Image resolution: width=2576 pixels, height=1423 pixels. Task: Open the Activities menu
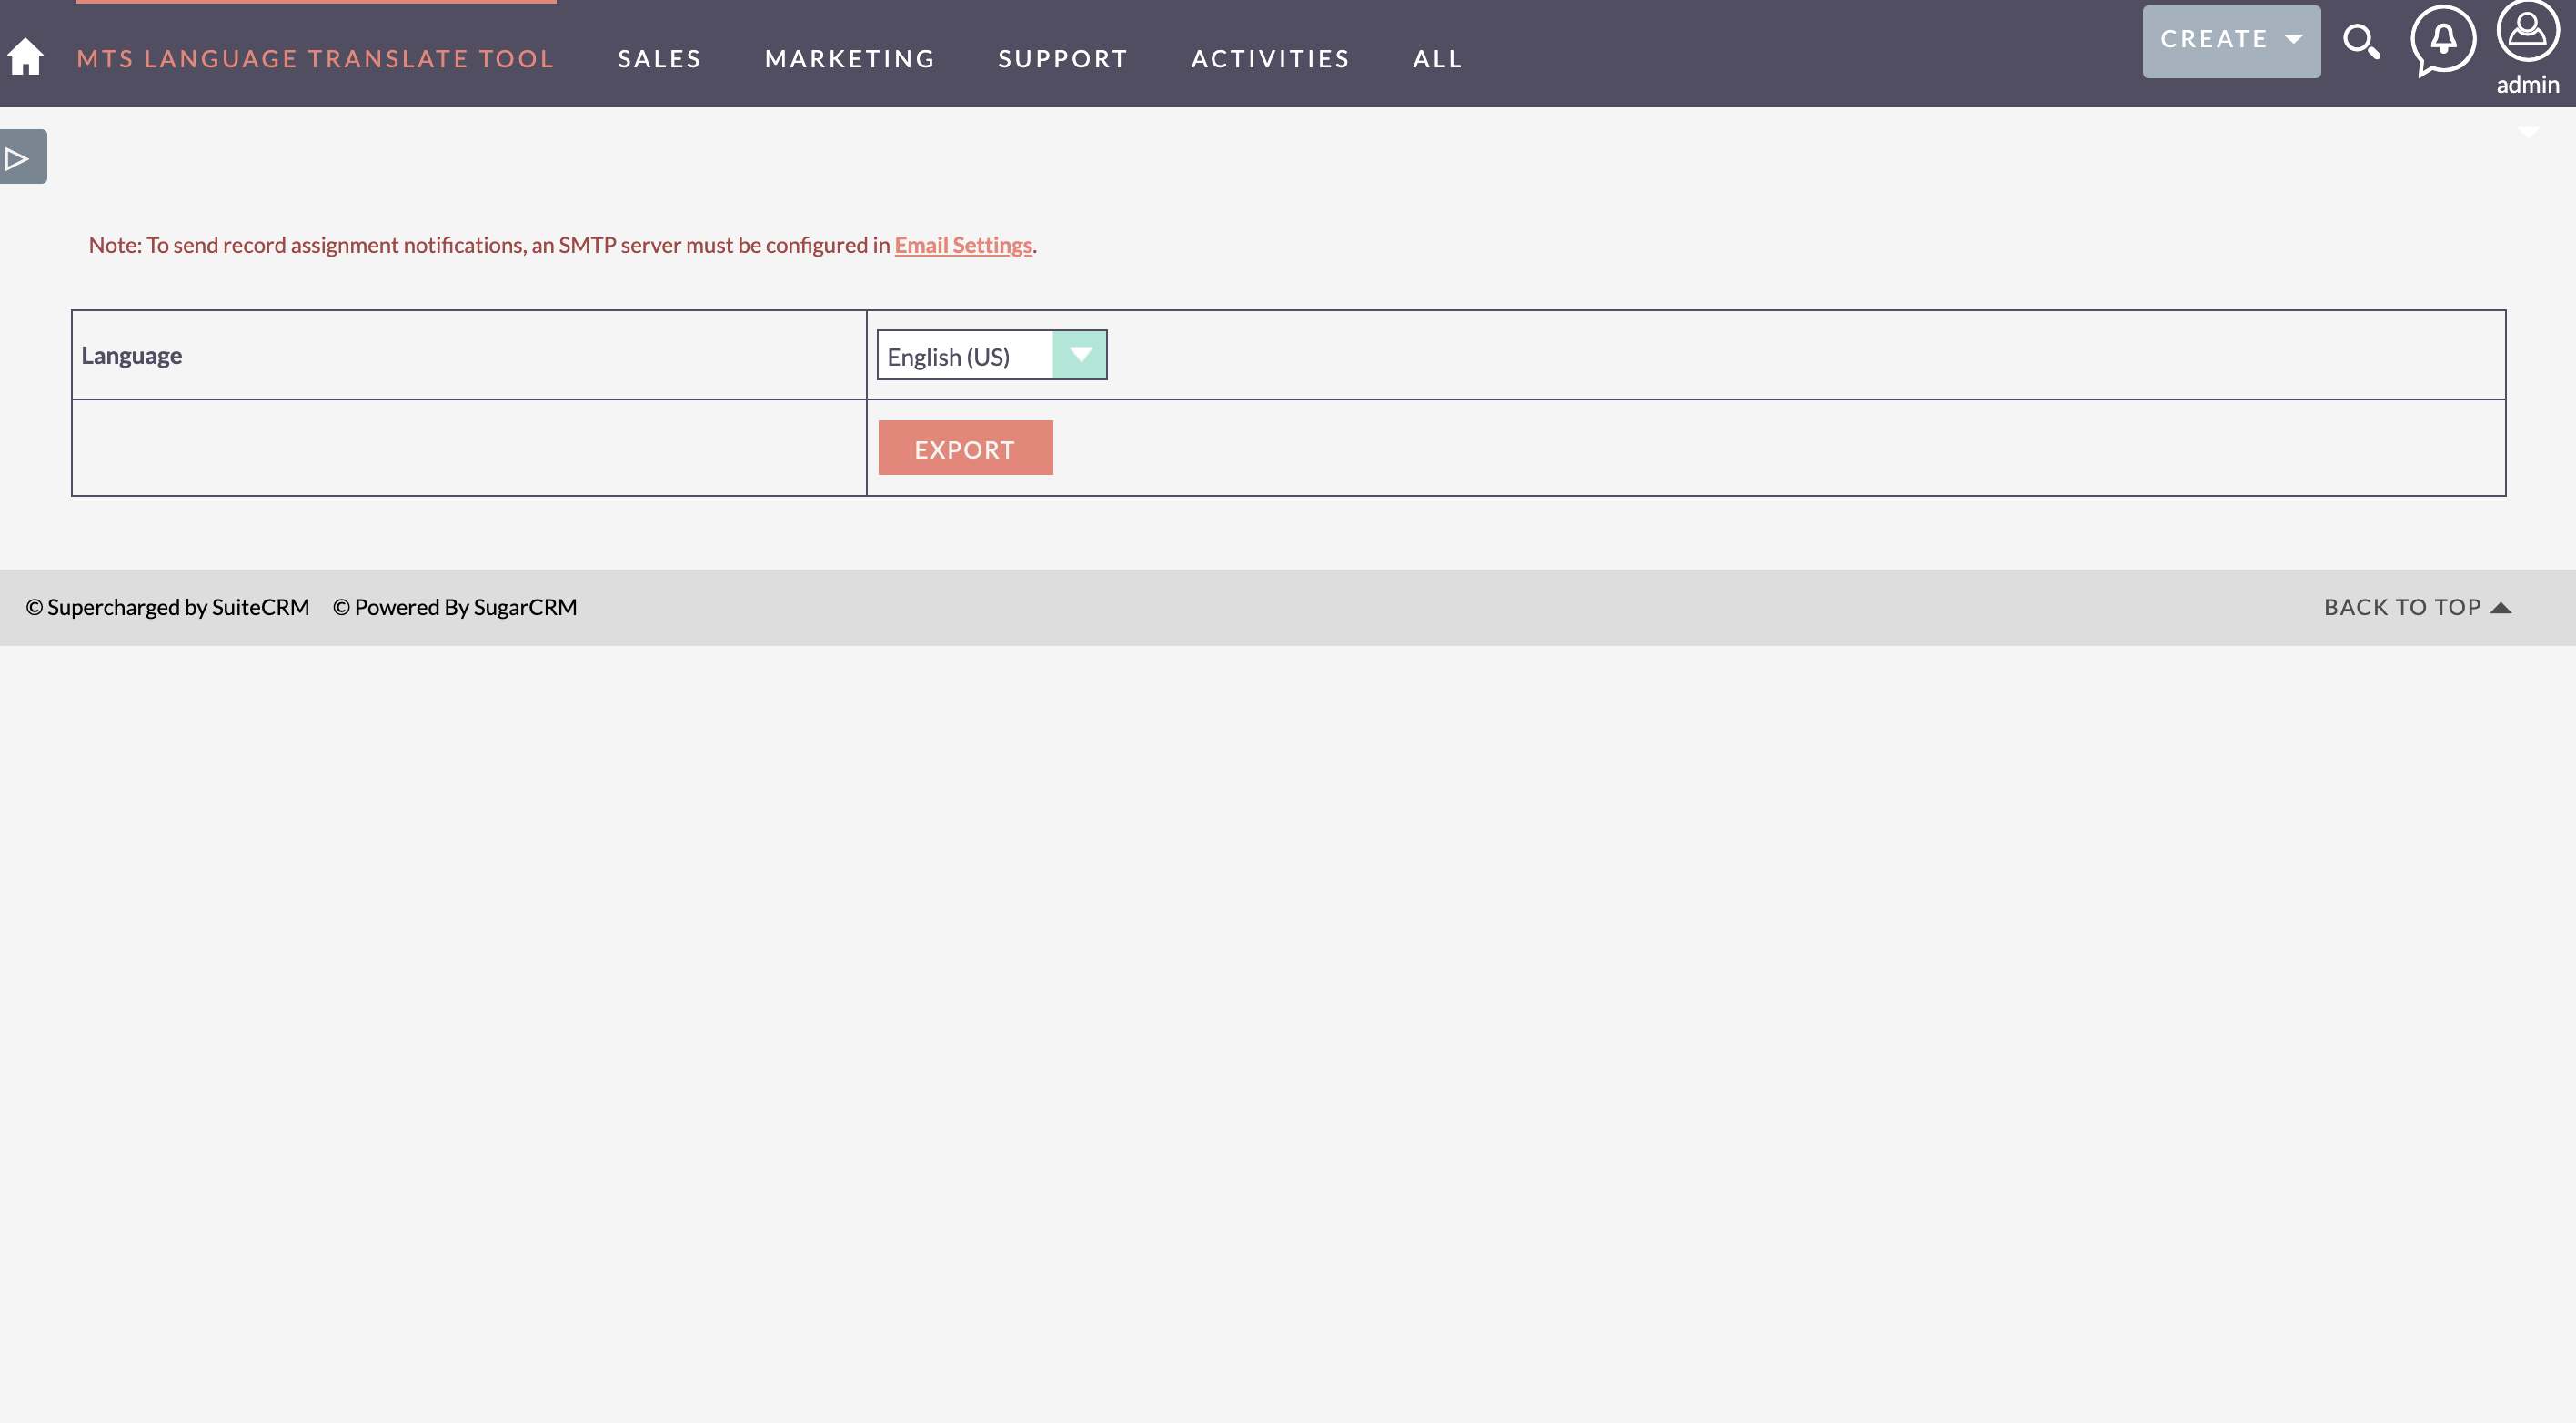[1270, 58]
